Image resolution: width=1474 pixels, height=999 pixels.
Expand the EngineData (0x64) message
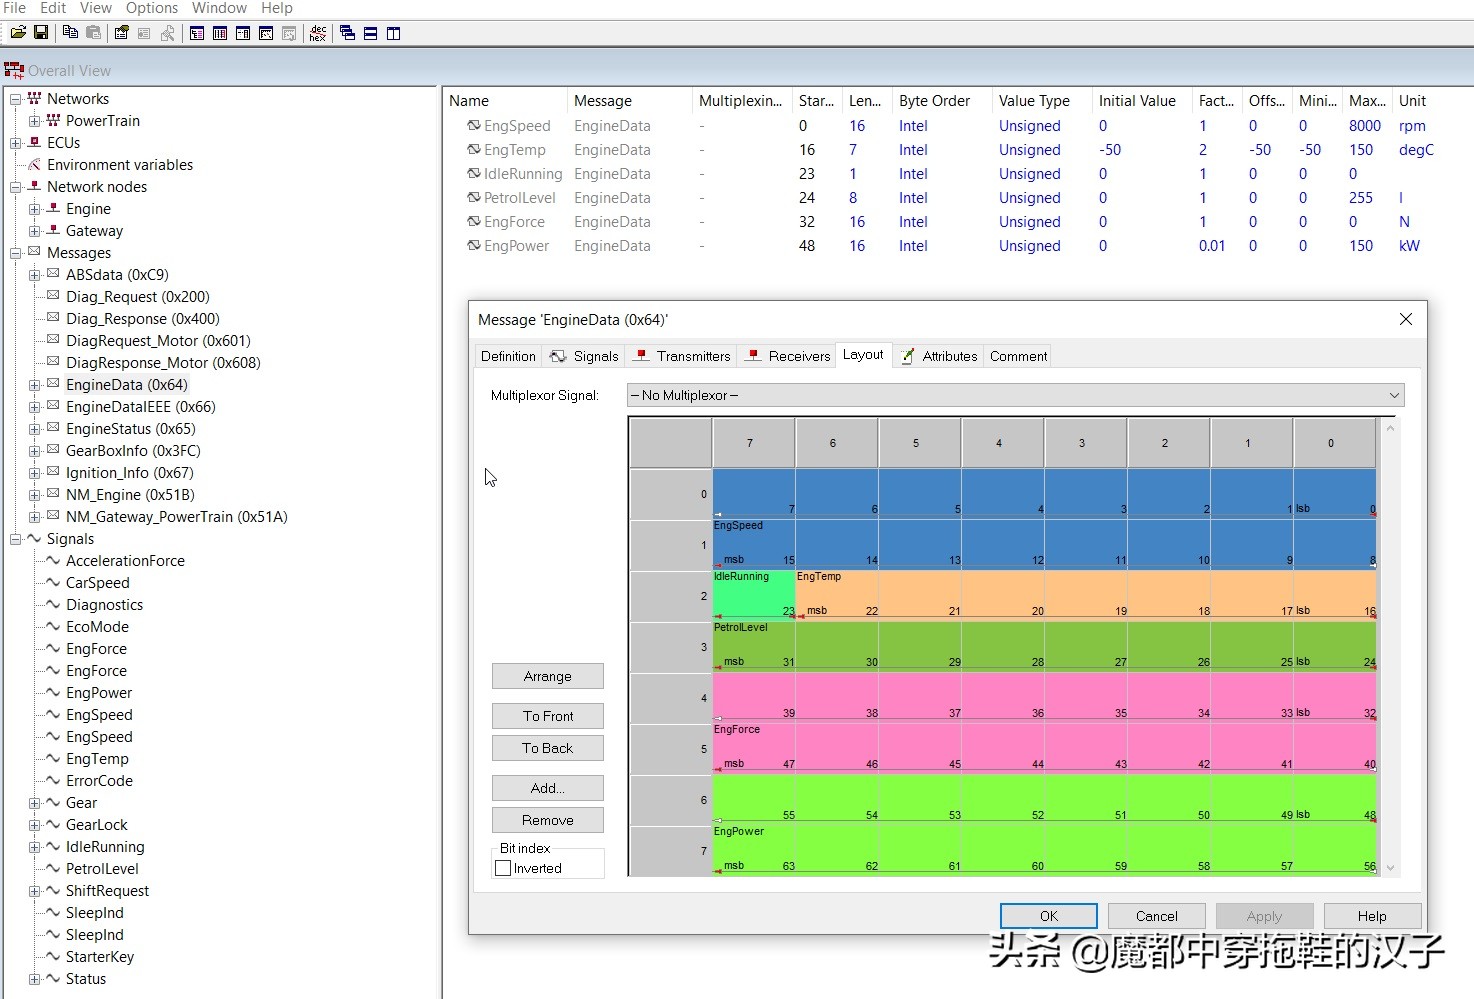[35, 385]
